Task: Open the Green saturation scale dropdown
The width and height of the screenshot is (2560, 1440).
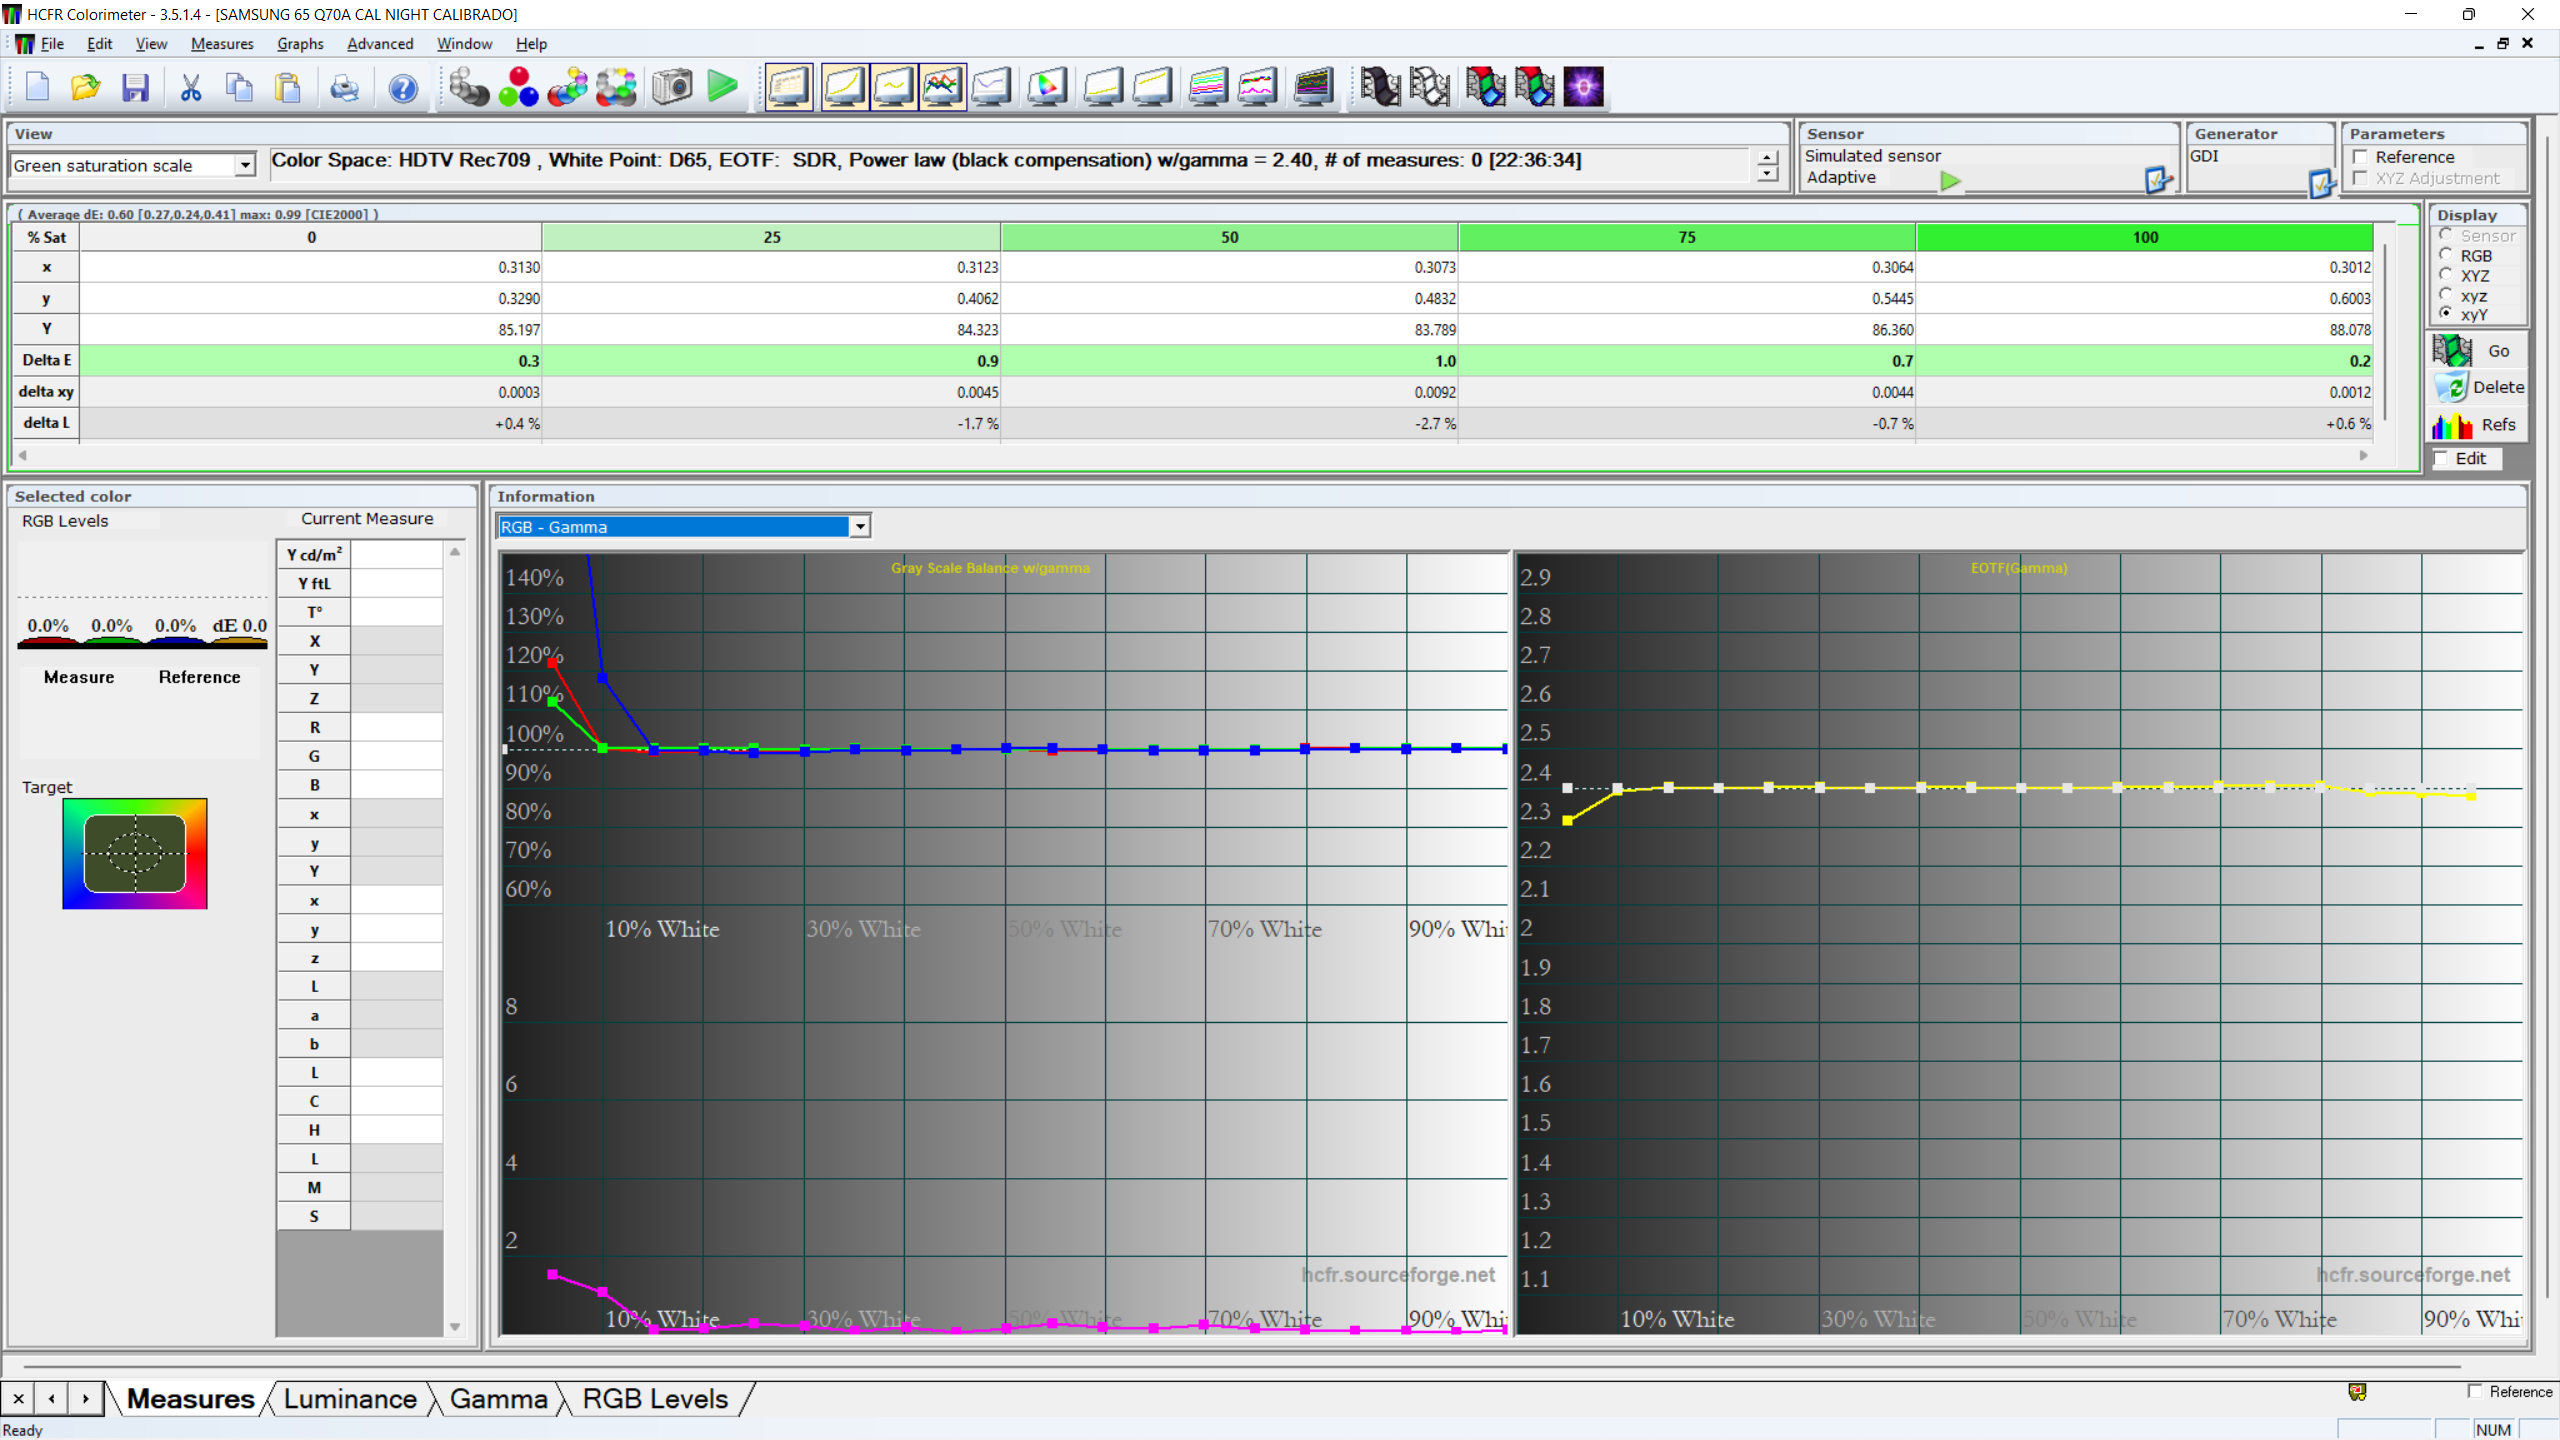Action: (245, 165)
